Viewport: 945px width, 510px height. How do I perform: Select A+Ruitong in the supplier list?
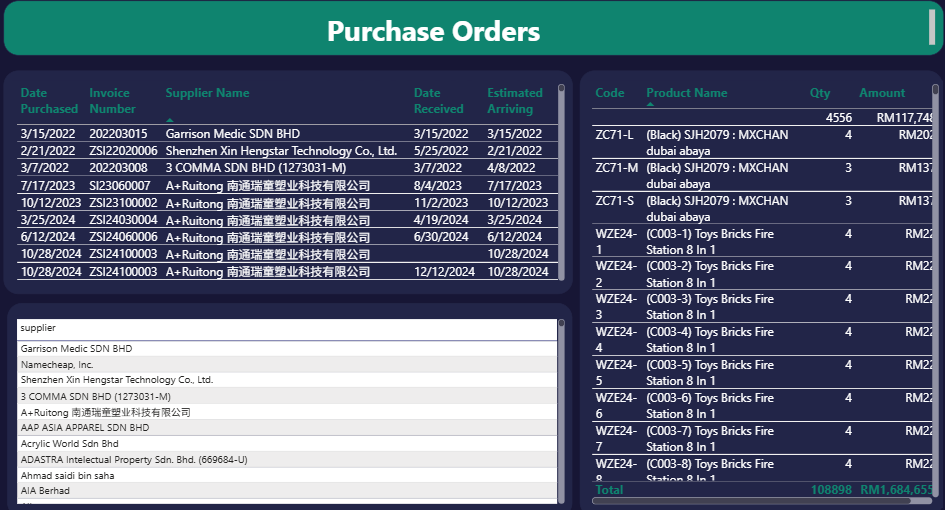click(287, 412)
